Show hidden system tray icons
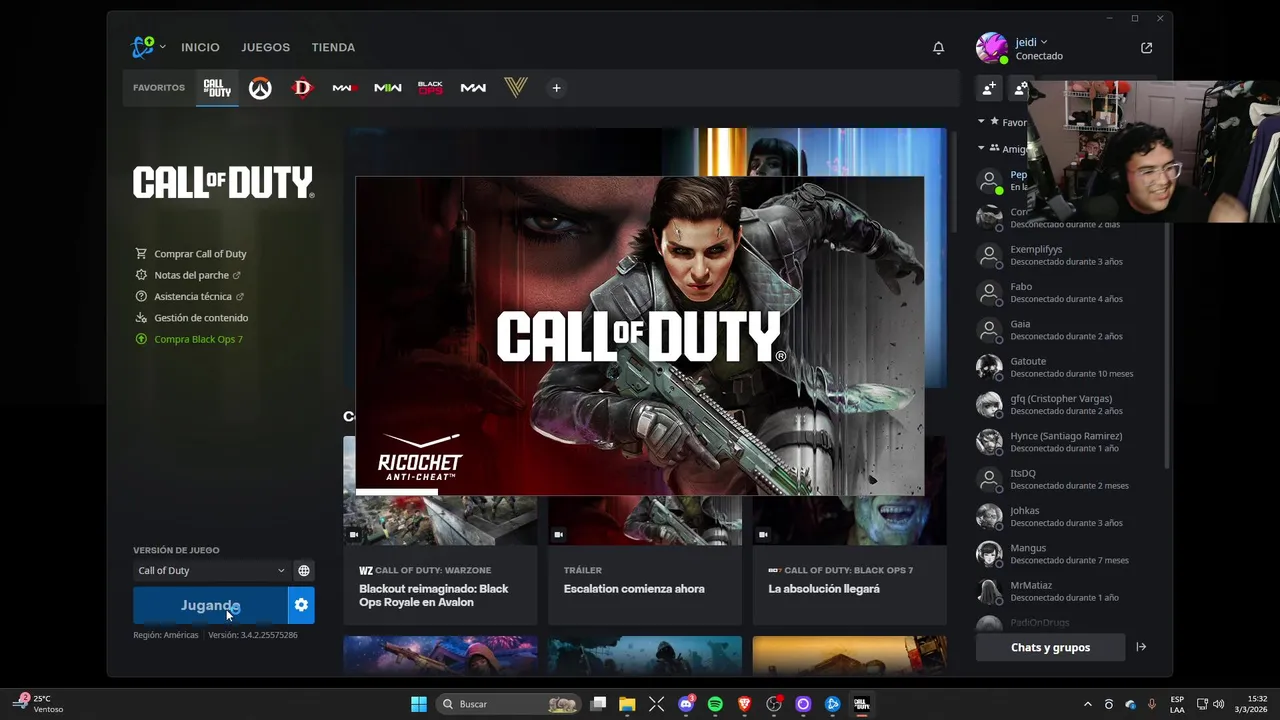Screen dimensions: 1280x720 click(x=1088, y=704)
